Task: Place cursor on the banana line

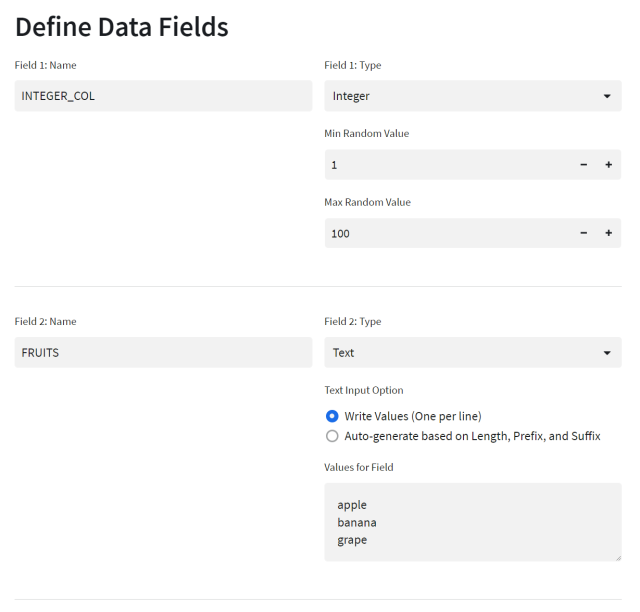Action: (x=357, y=523)
